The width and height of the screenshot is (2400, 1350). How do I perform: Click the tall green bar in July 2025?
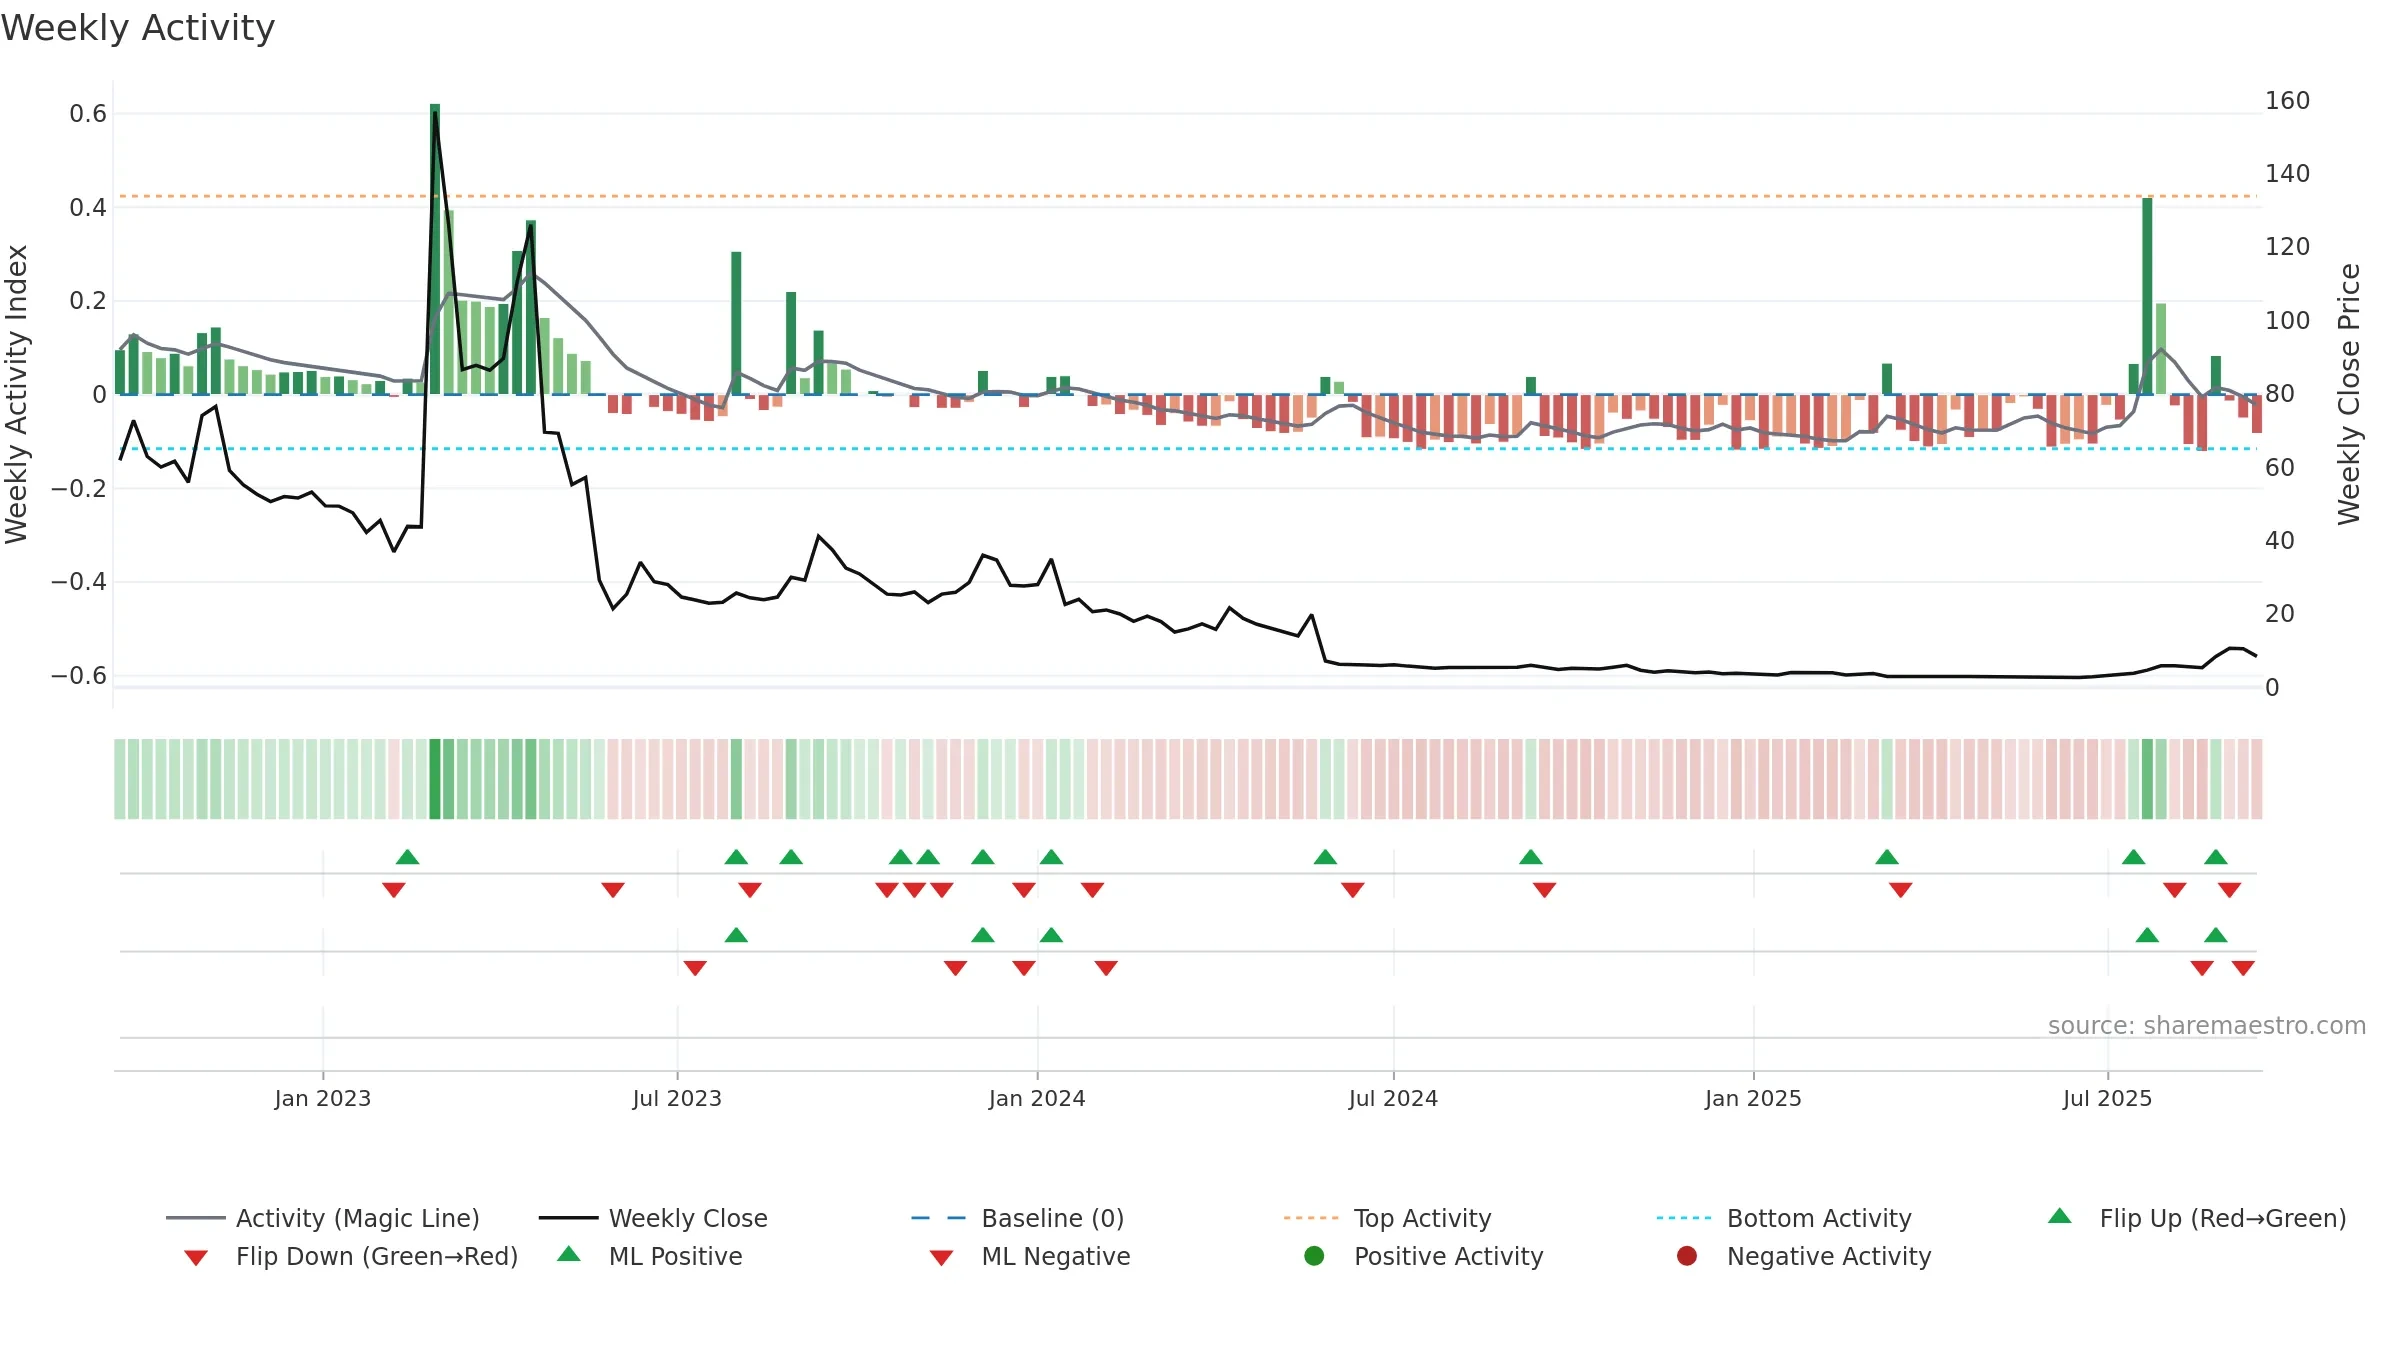tap(2147, 296)
